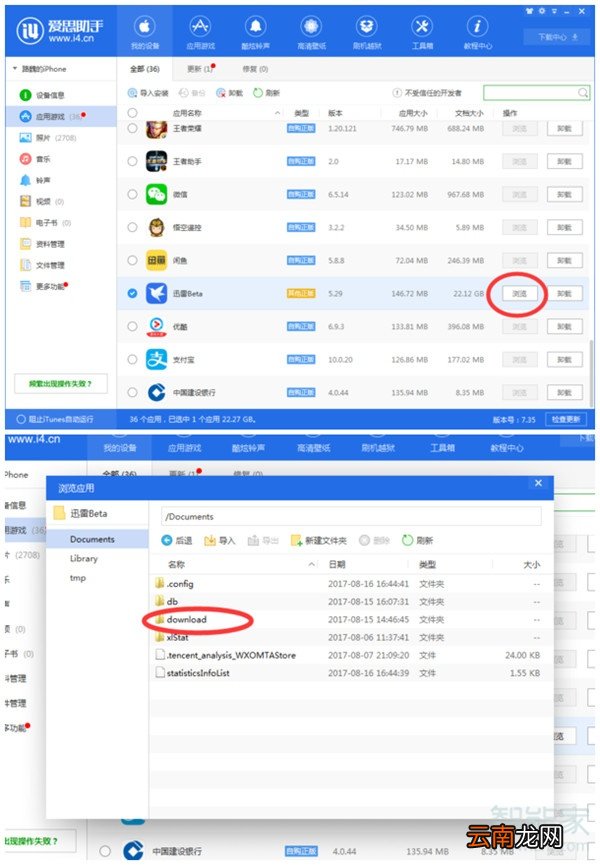Viewport: 600px width, 865px height.
Task: Select 视频 (0) in the left sidebar
Action: (x=42, y=201)
